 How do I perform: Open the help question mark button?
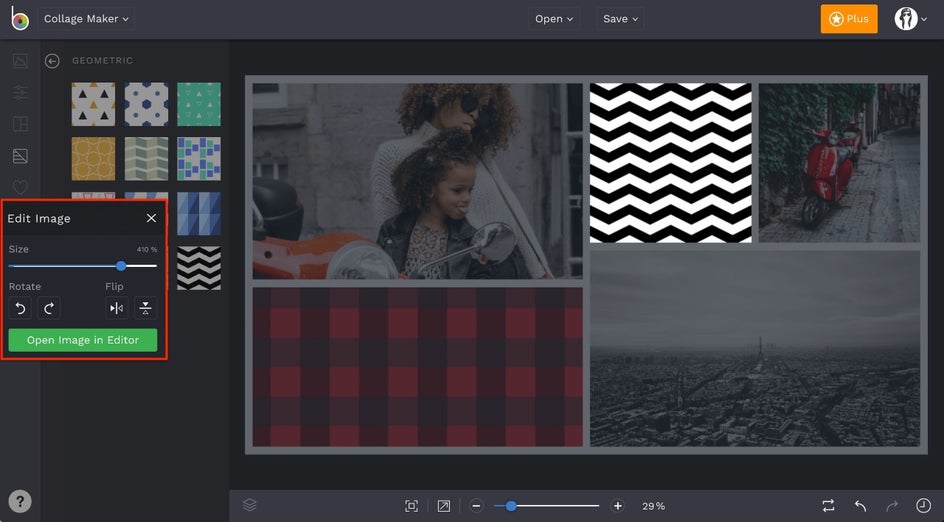20,502
